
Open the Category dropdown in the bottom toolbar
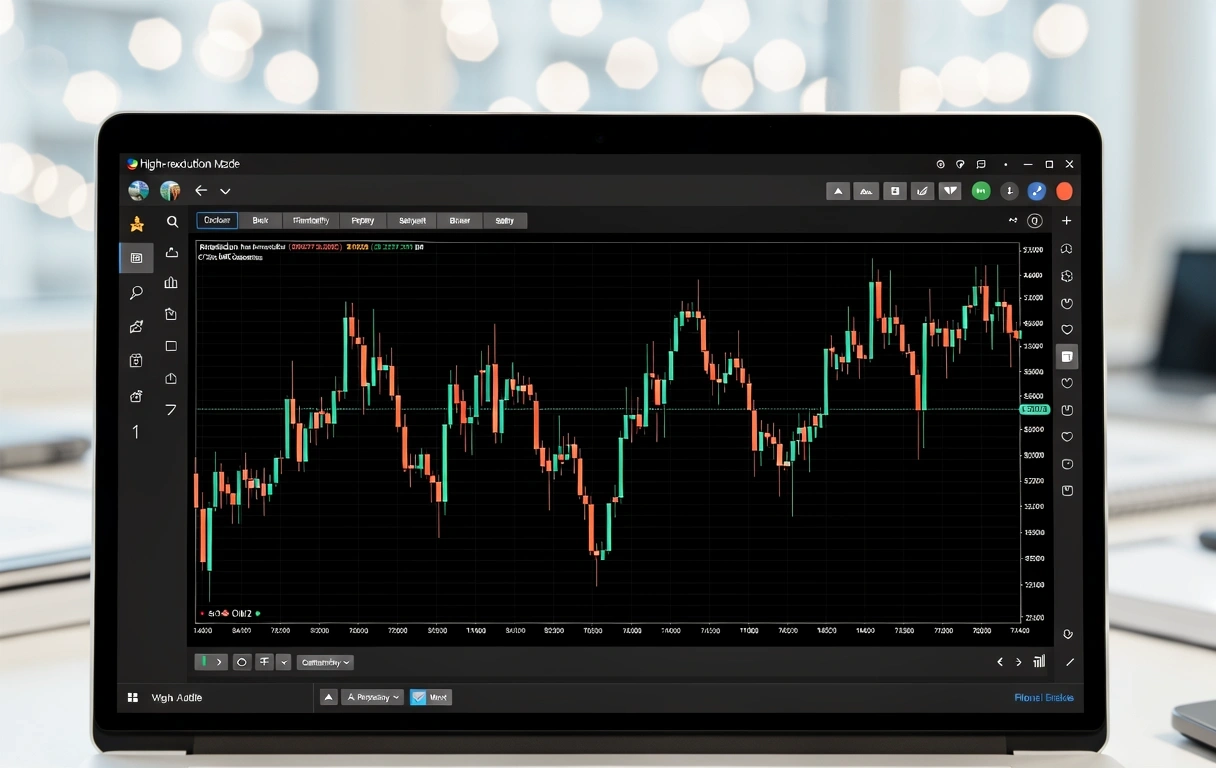tap(325, 662)
